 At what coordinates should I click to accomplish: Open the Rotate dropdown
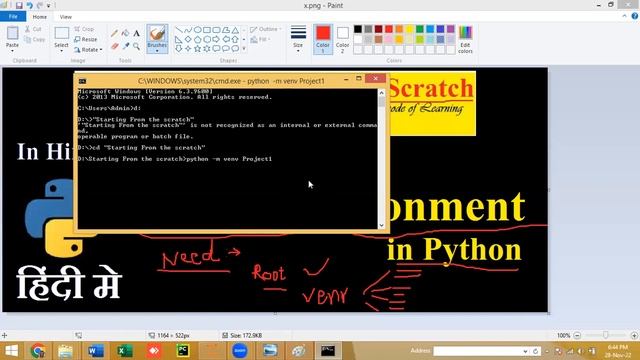click(89, 50)
